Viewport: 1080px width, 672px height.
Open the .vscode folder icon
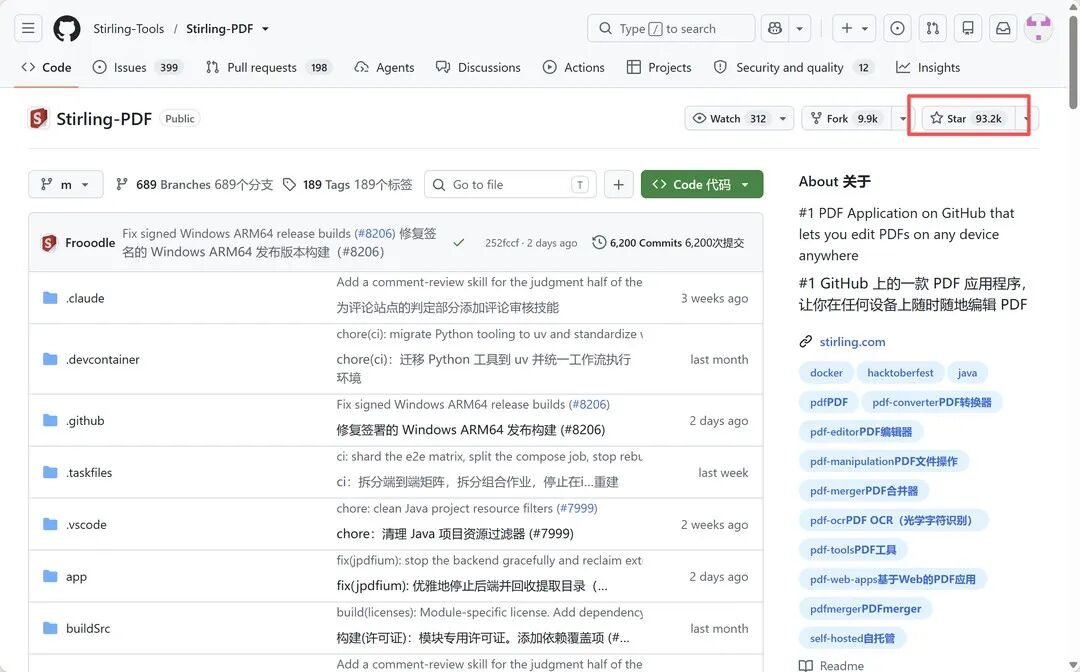click(50, 524)
